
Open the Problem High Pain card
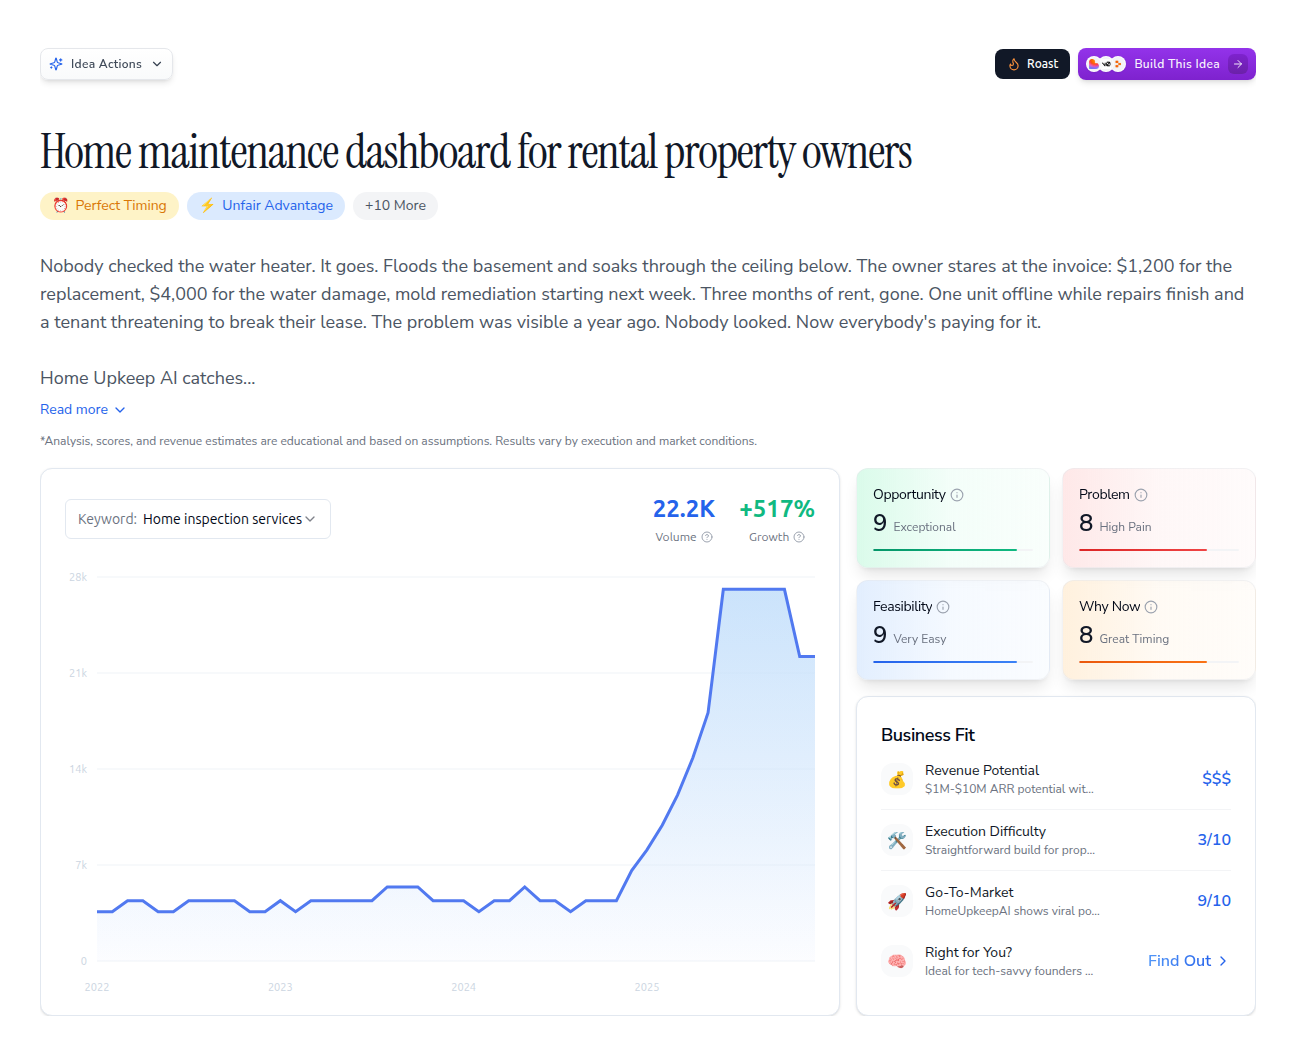pos(1159,518)
